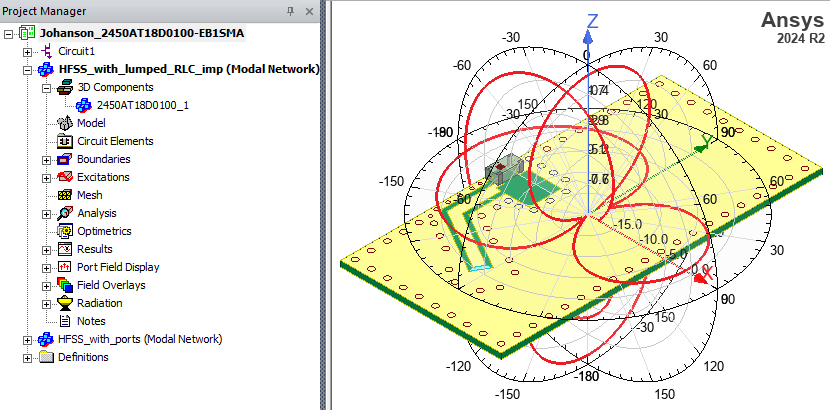Click the Notes document icon
The image size is (830, 410).
tap(65, 321)
